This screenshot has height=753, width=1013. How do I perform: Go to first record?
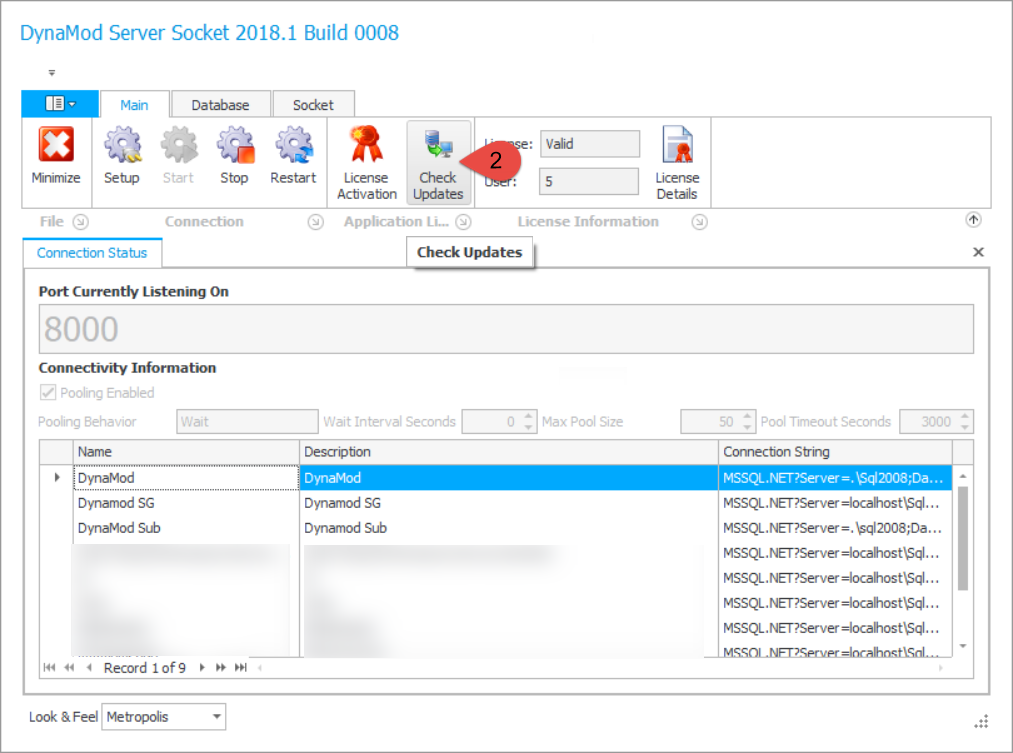tap(50, 667)
